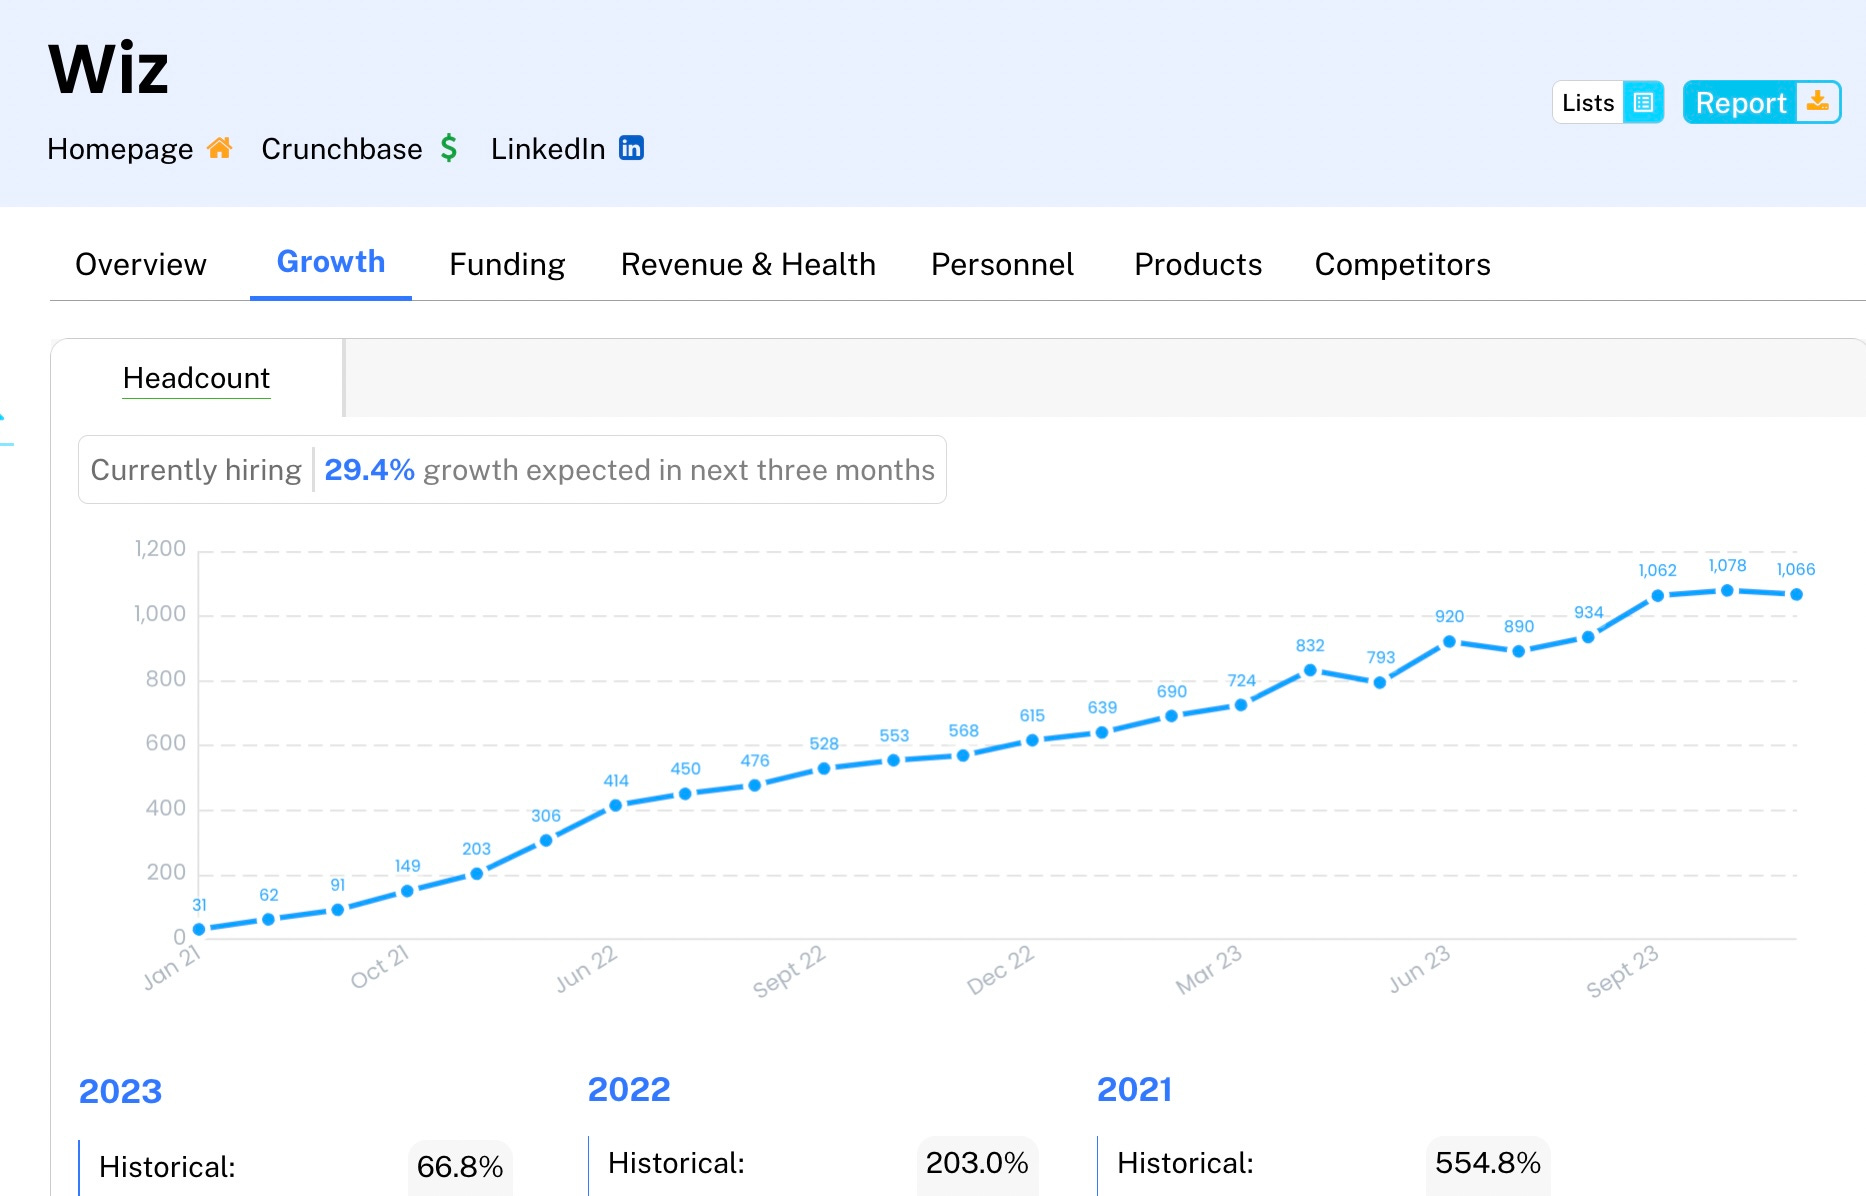Click the first data point labeled 31
This screenshot has width=1866, height=1196.
pyautogui.click(x=199, y=930)
